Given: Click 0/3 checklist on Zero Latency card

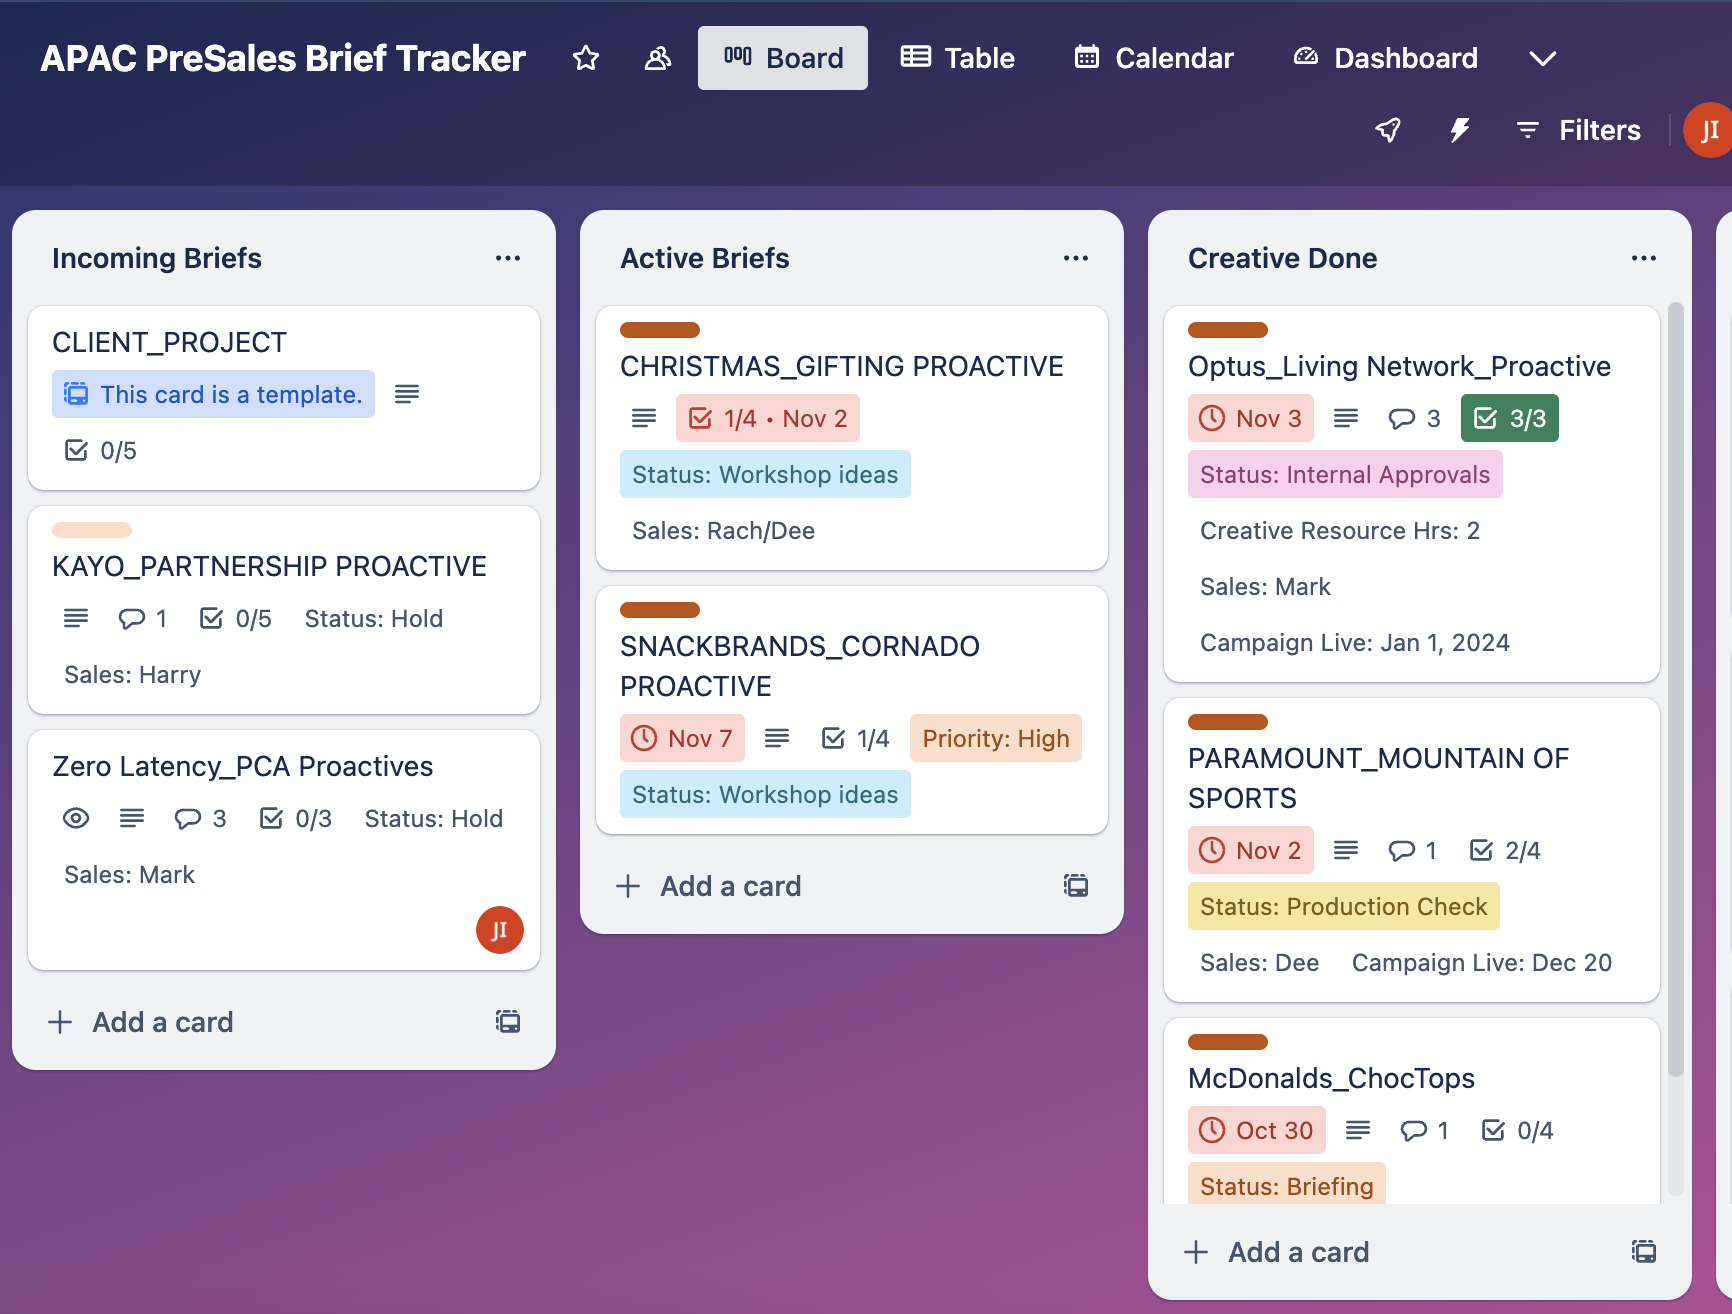Looking at the screenshot, I should (x=295, y=818).
